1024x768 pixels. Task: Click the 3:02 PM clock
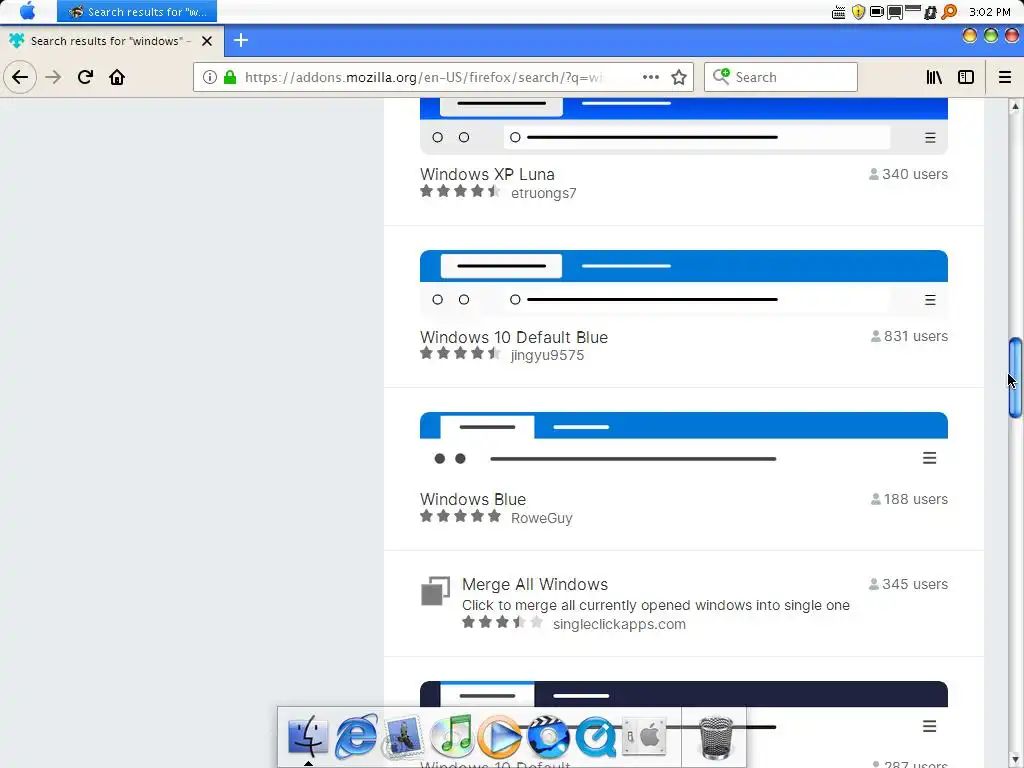click(989, 12)
